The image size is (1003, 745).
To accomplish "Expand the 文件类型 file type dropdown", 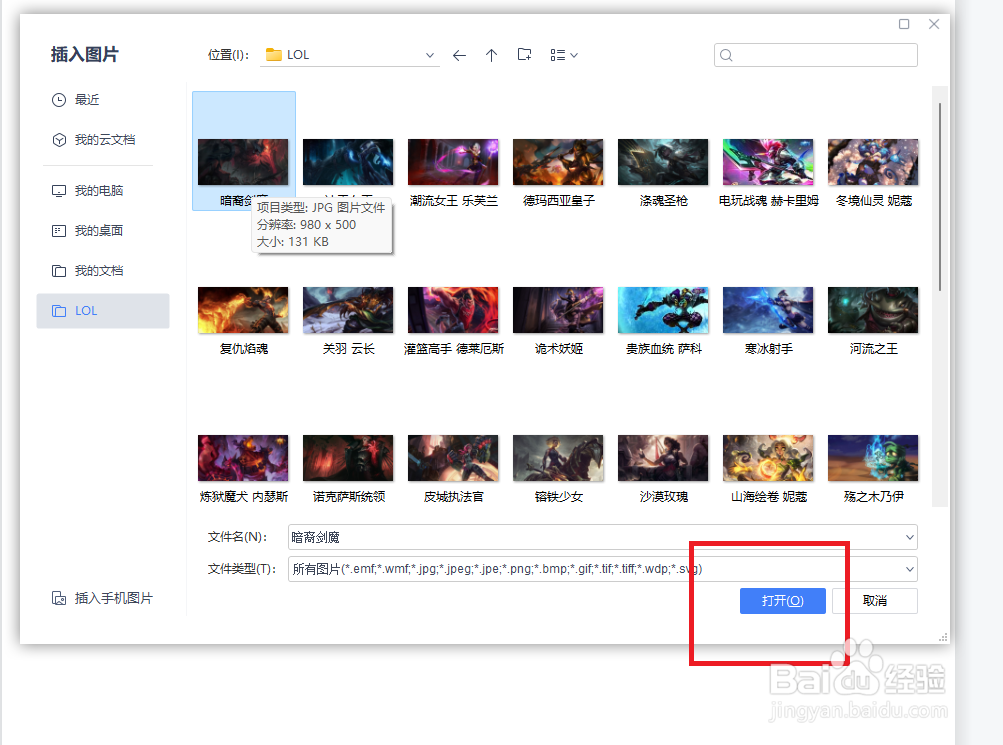I will (909, 569).
